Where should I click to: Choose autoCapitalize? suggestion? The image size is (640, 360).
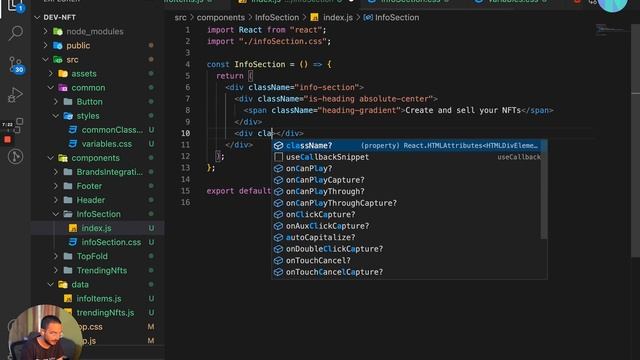pyautogui.click(x=407, y=237)
